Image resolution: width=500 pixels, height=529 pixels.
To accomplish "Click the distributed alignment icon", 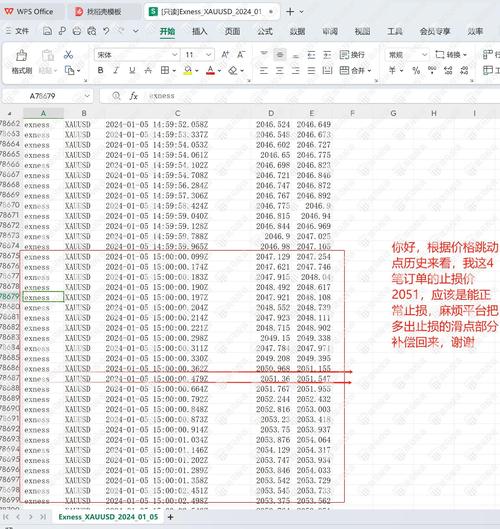I will point(327,71).
